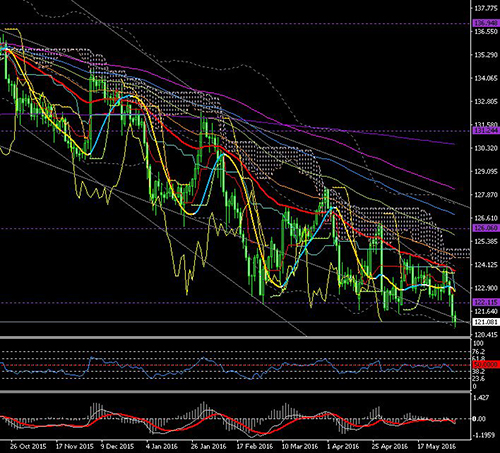Click the 17 May 2016 date label
The image size is (500, 453).
[437, 446]
